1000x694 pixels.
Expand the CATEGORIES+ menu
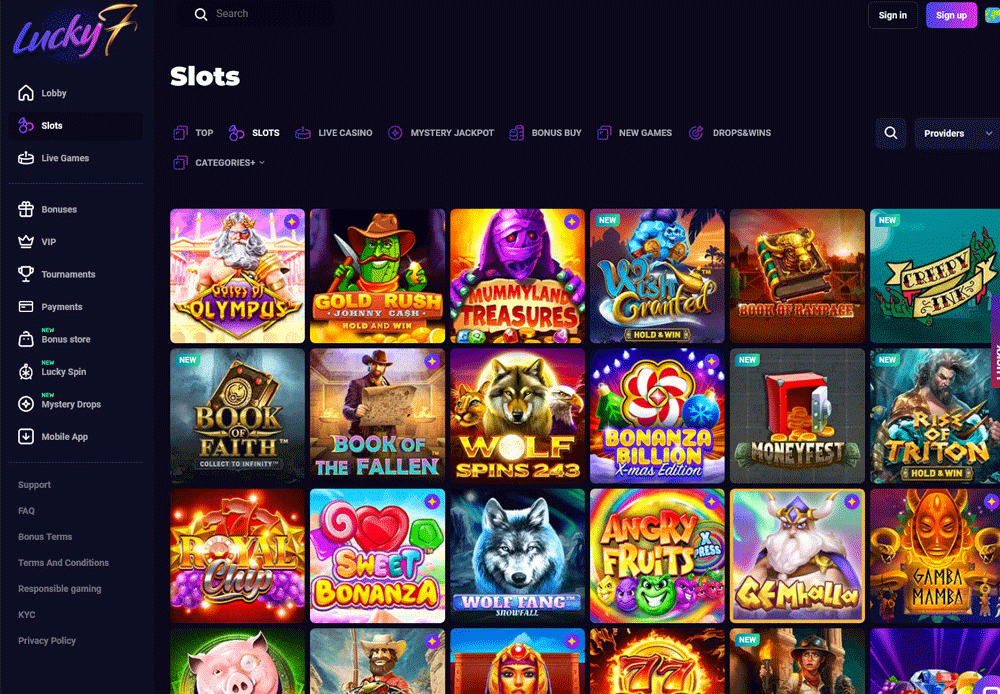tap(219, 163)
